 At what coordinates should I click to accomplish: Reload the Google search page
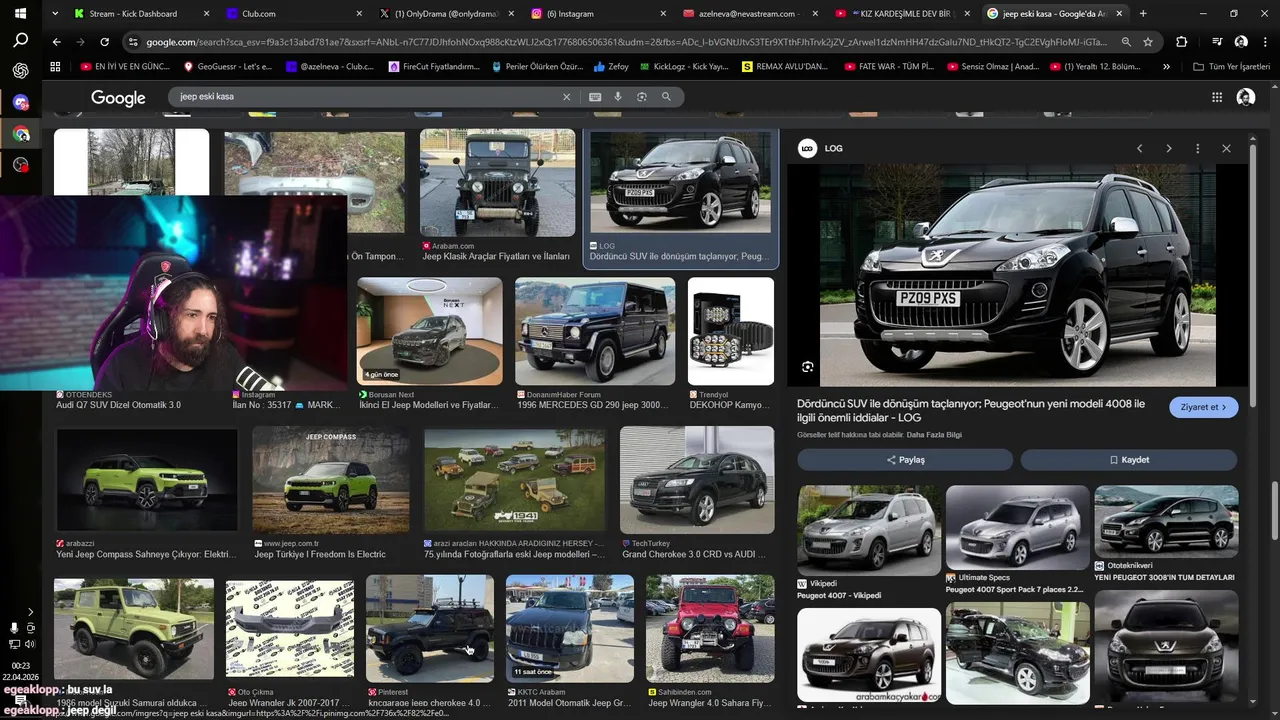(x=105, y=42)
